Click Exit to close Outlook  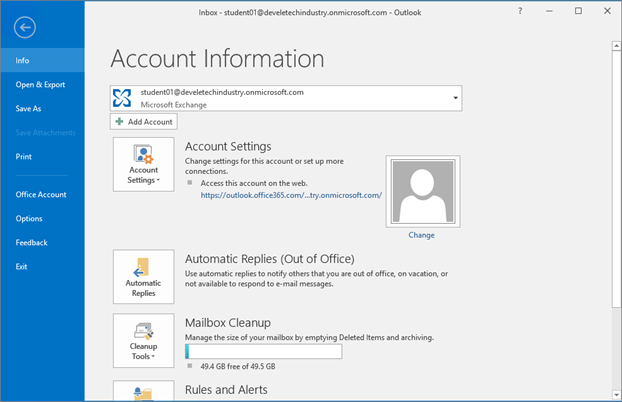coord(21,266)
